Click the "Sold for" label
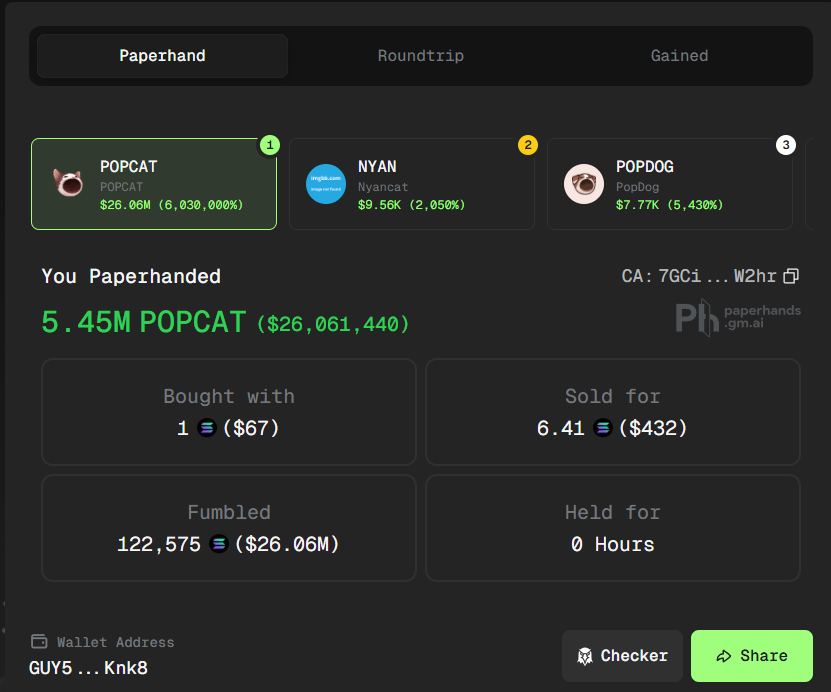This screenshot has height=692, width=831. coord(613,396)
